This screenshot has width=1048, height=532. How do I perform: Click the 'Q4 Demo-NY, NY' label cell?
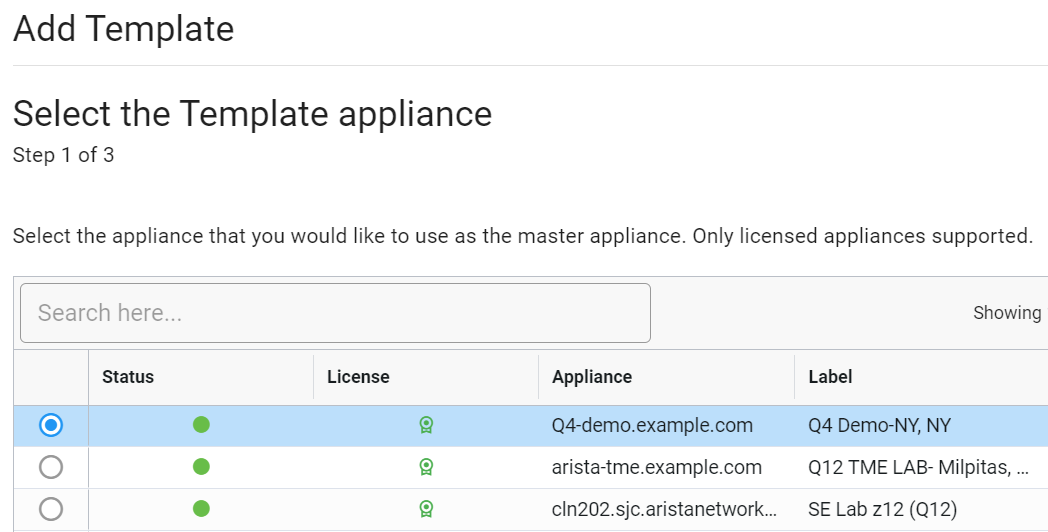880,426
